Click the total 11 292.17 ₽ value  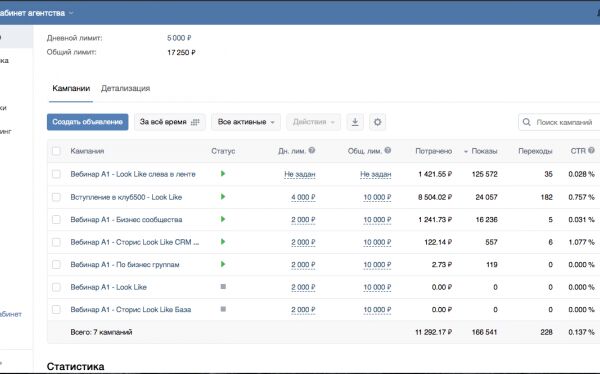point(434,332)
